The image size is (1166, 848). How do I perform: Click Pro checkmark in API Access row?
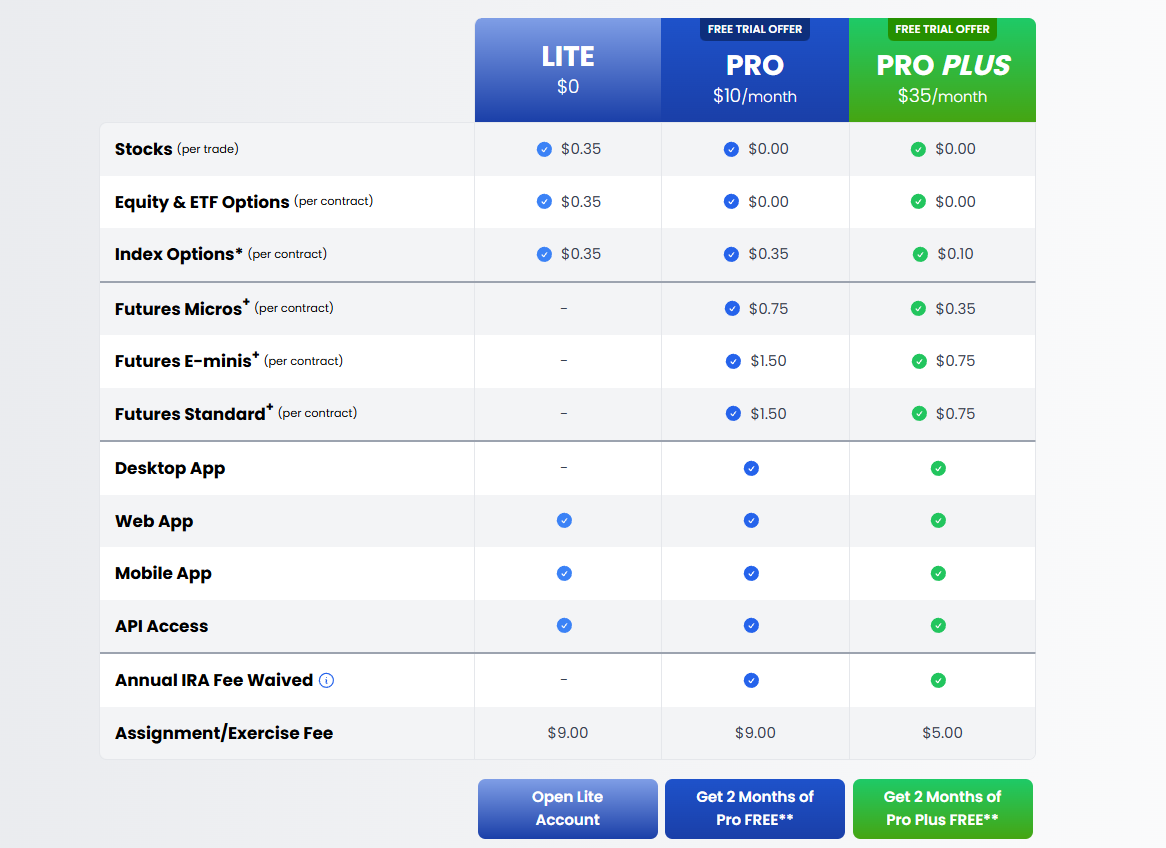tap(752, 626)
